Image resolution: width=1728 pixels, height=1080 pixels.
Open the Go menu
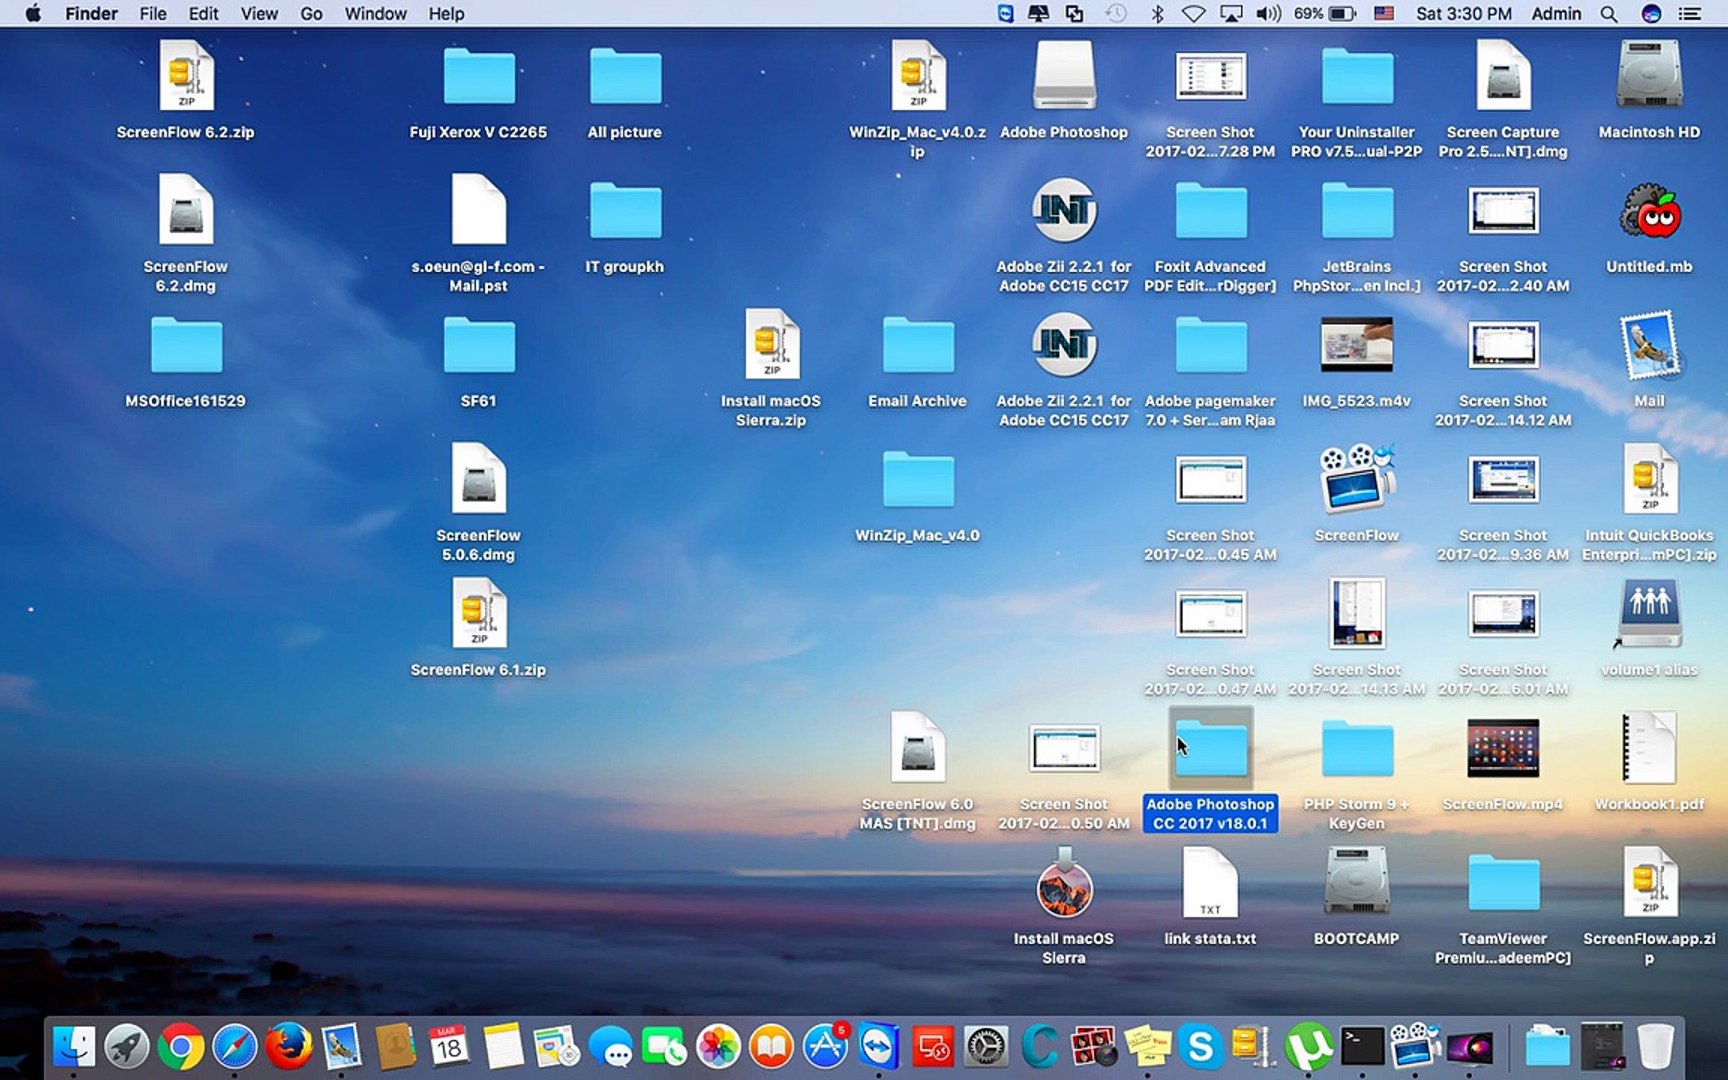click(311, 14)
